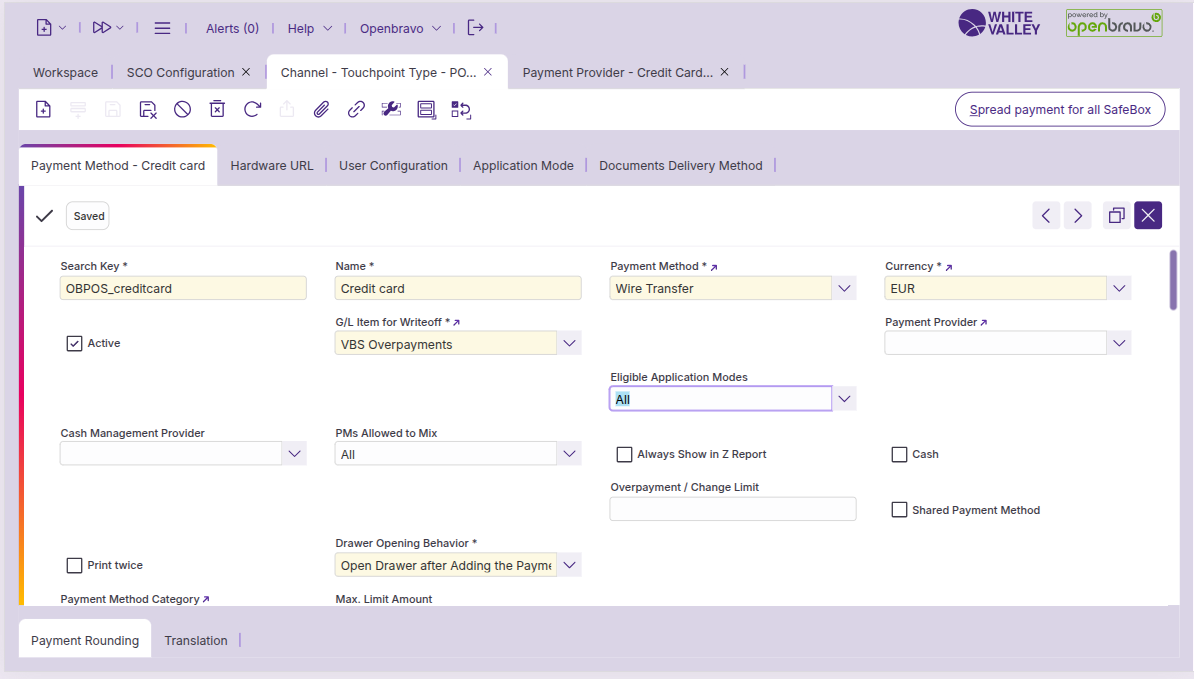The height and width of the screenshot is (679, 1194).
Task: Switch to the Hardware URL tab
Action: pos(271,166)
